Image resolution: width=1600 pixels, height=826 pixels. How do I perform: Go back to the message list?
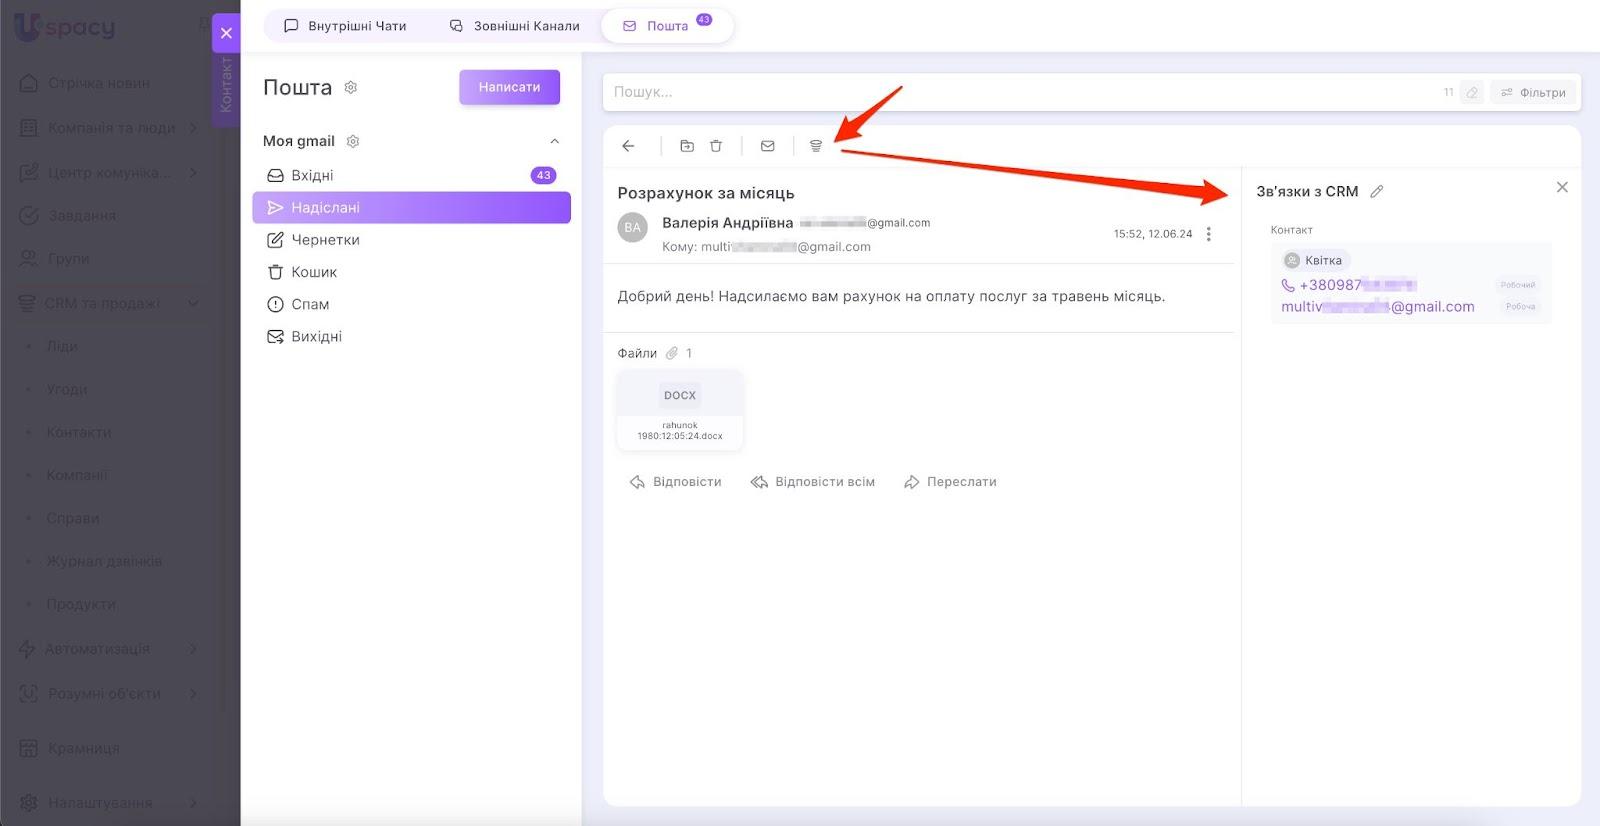pos(628,146)
